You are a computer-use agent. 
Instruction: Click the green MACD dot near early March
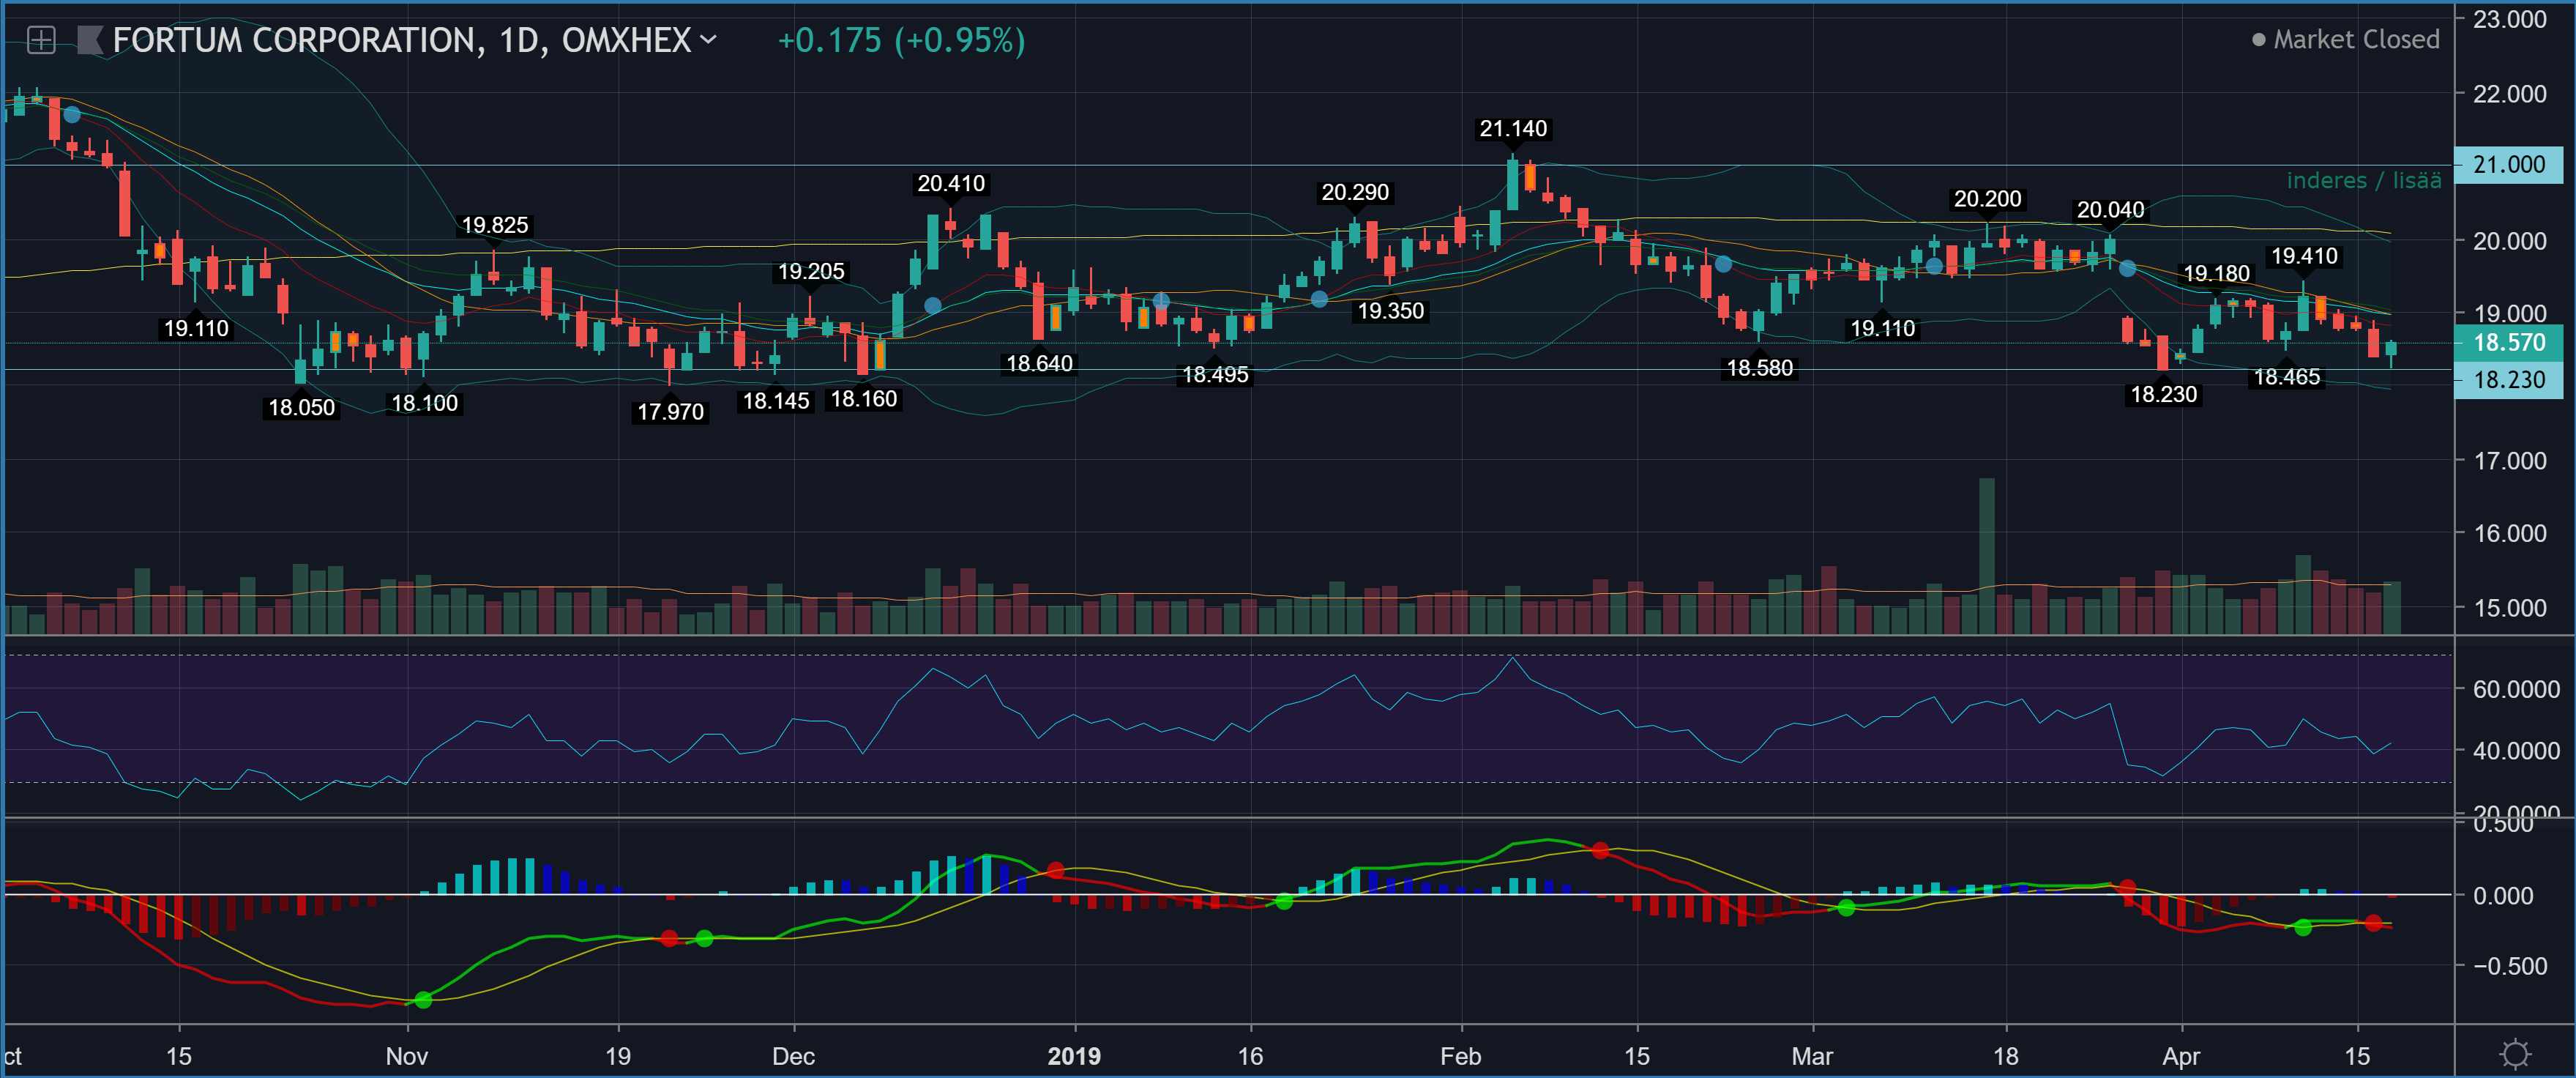[1846, 907]
